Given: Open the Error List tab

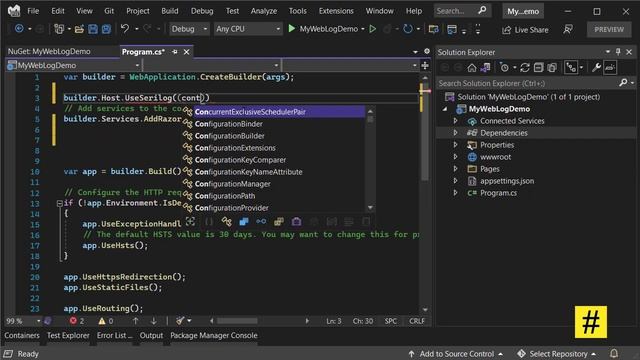Looking at the screenshot, I should (x=114, y=336).
